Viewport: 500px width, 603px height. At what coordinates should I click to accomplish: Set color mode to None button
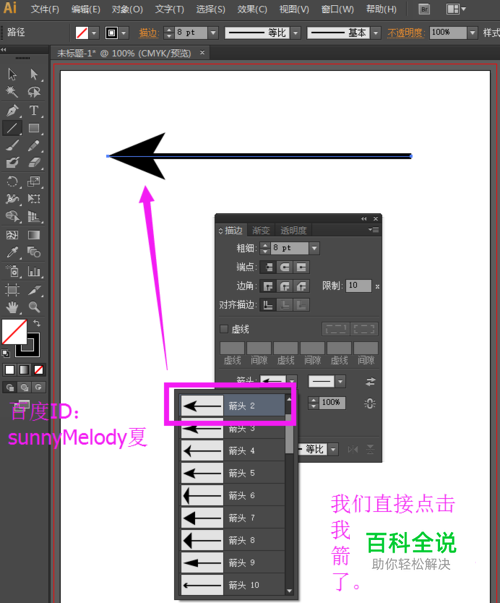[x=38, y=370]
